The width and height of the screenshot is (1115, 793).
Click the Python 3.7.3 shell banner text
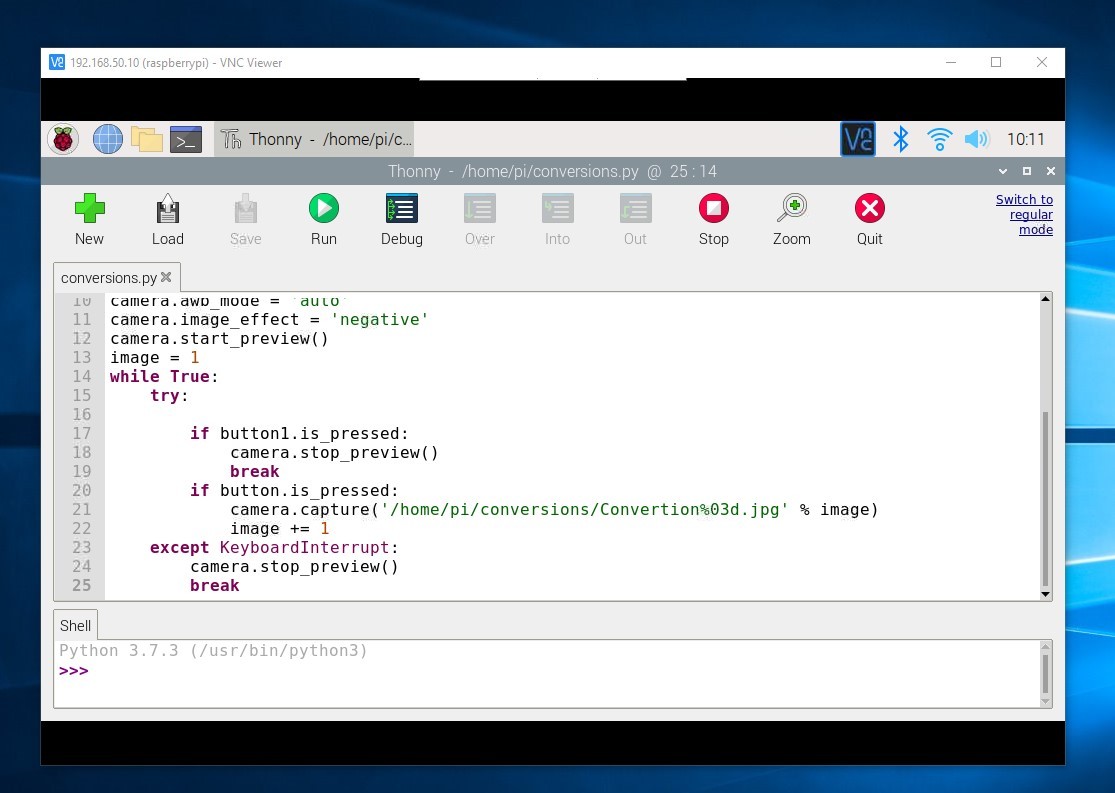(213, 651)
